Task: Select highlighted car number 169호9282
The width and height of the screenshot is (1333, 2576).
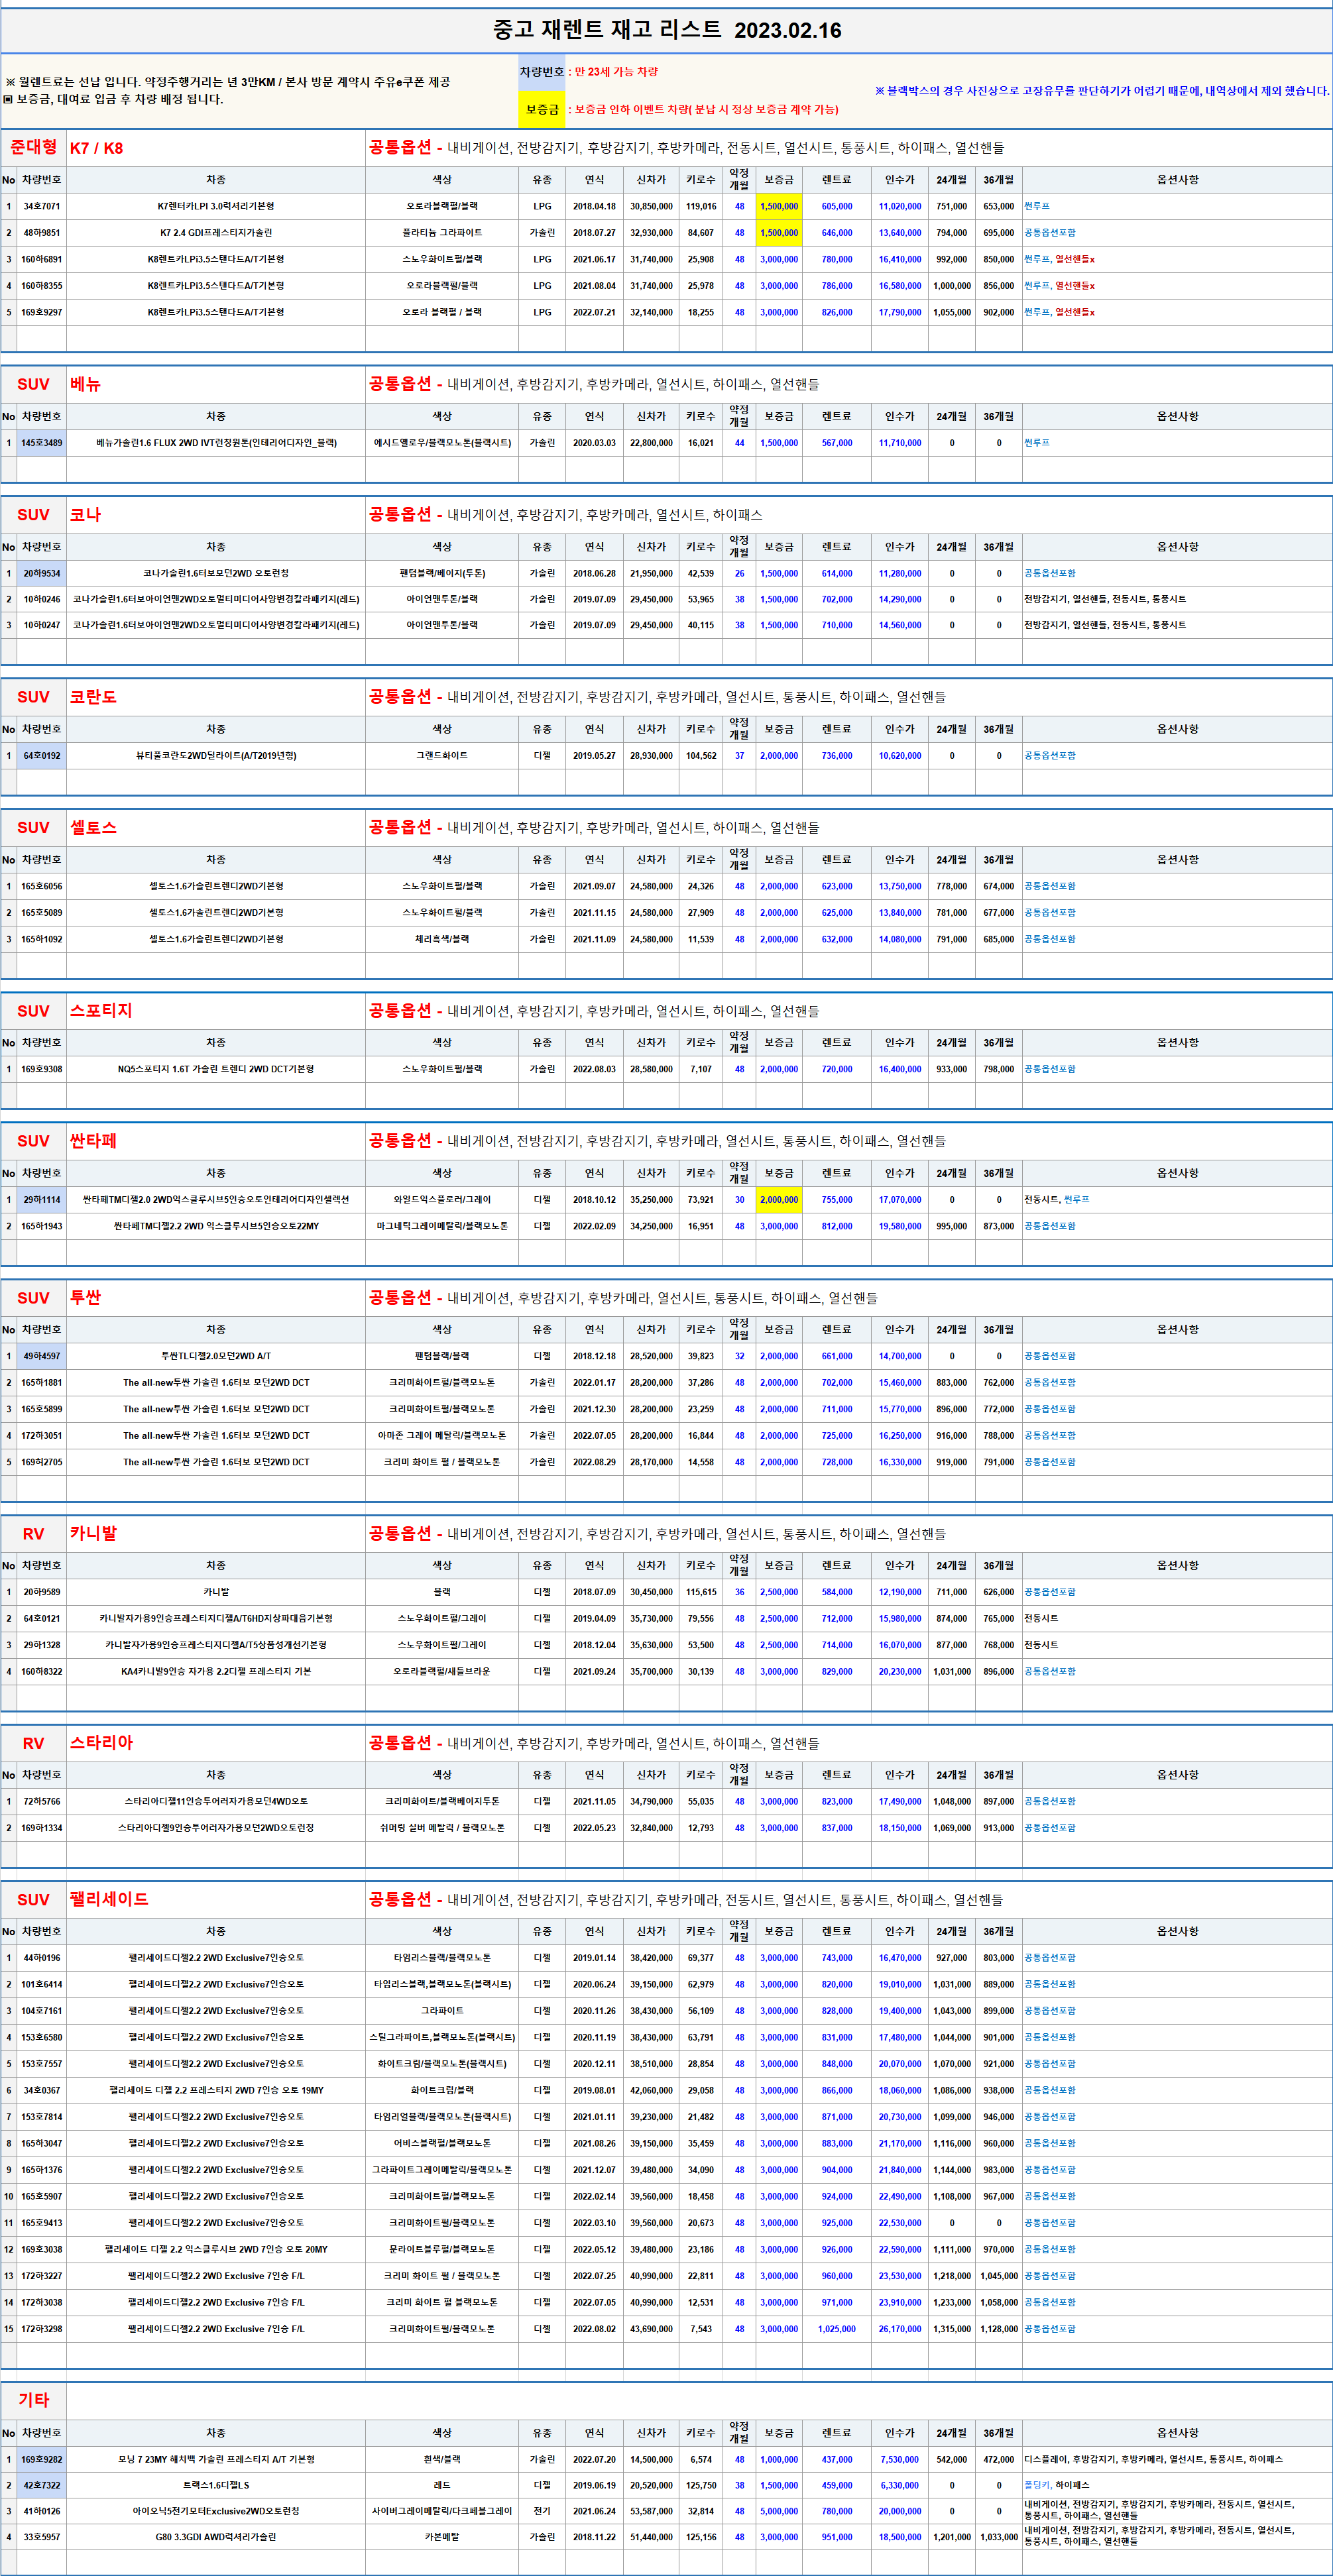Action: pyautogui.click(x=41, y=2459)
